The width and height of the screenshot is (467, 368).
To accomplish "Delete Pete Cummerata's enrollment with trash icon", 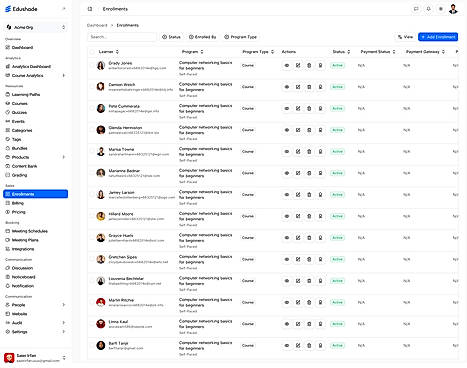I will click(x=309, y=109).
